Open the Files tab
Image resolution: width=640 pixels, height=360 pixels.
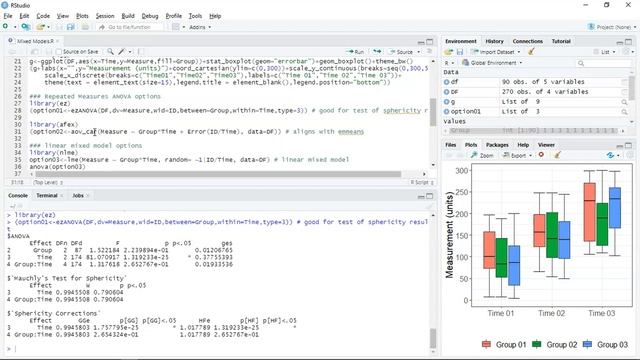pyautogui.click(x=451, y=145)
